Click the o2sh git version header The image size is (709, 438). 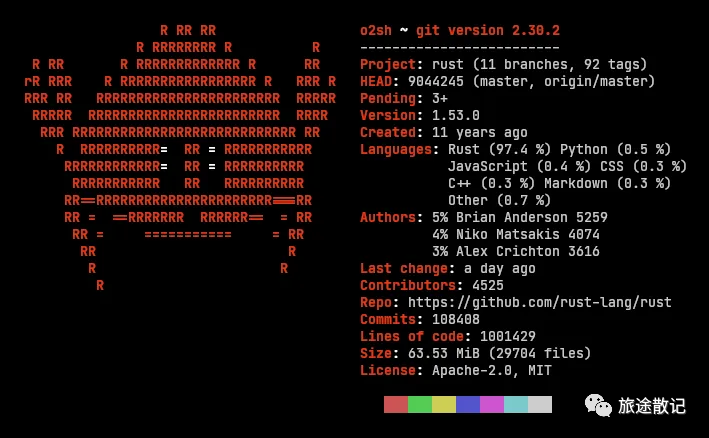[x=460, y=31]
